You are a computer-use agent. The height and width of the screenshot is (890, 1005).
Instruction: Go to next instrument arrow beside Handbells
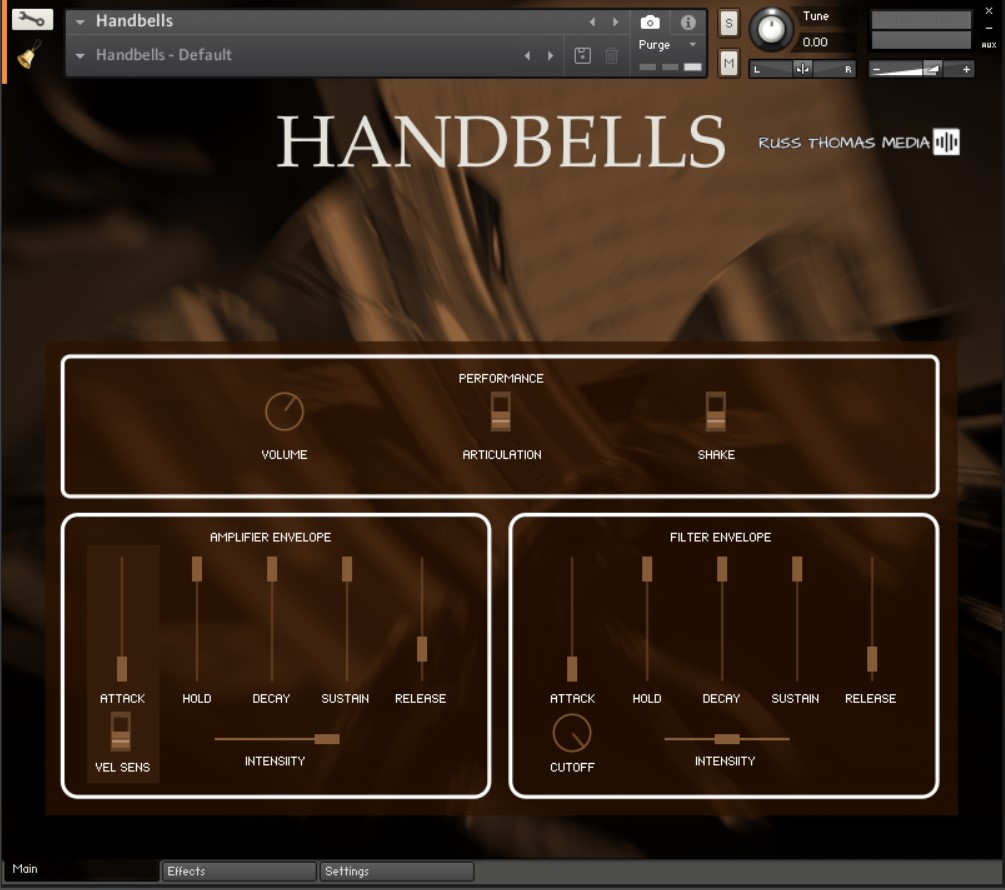[615, 22]
